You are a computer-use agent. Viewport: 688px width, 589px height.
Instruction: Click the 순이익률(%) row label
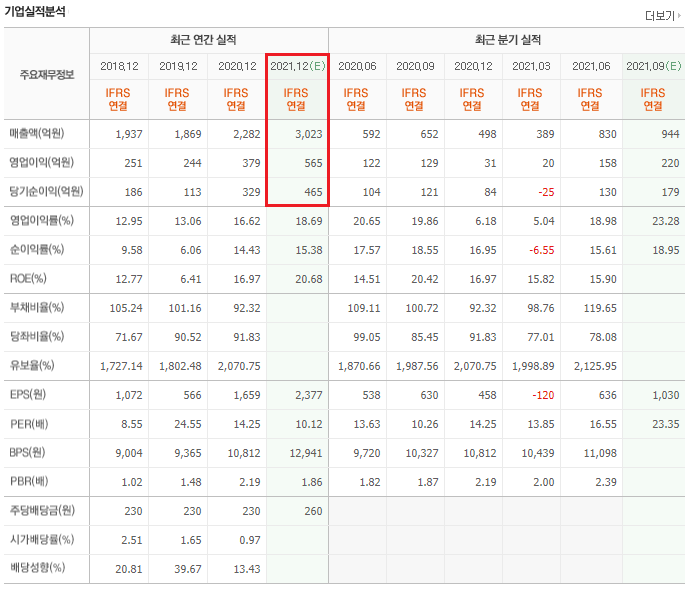click(x=37, y=249)
